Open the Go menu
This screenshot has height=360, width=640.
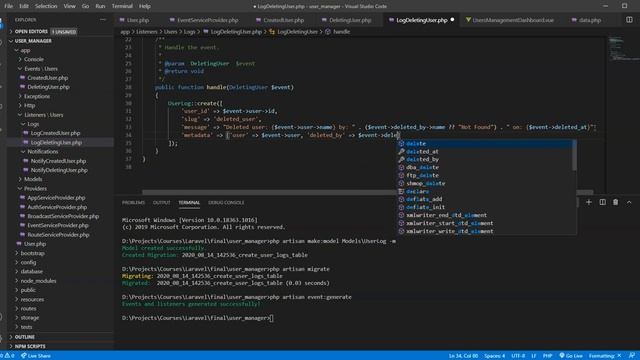pos(85,6)
